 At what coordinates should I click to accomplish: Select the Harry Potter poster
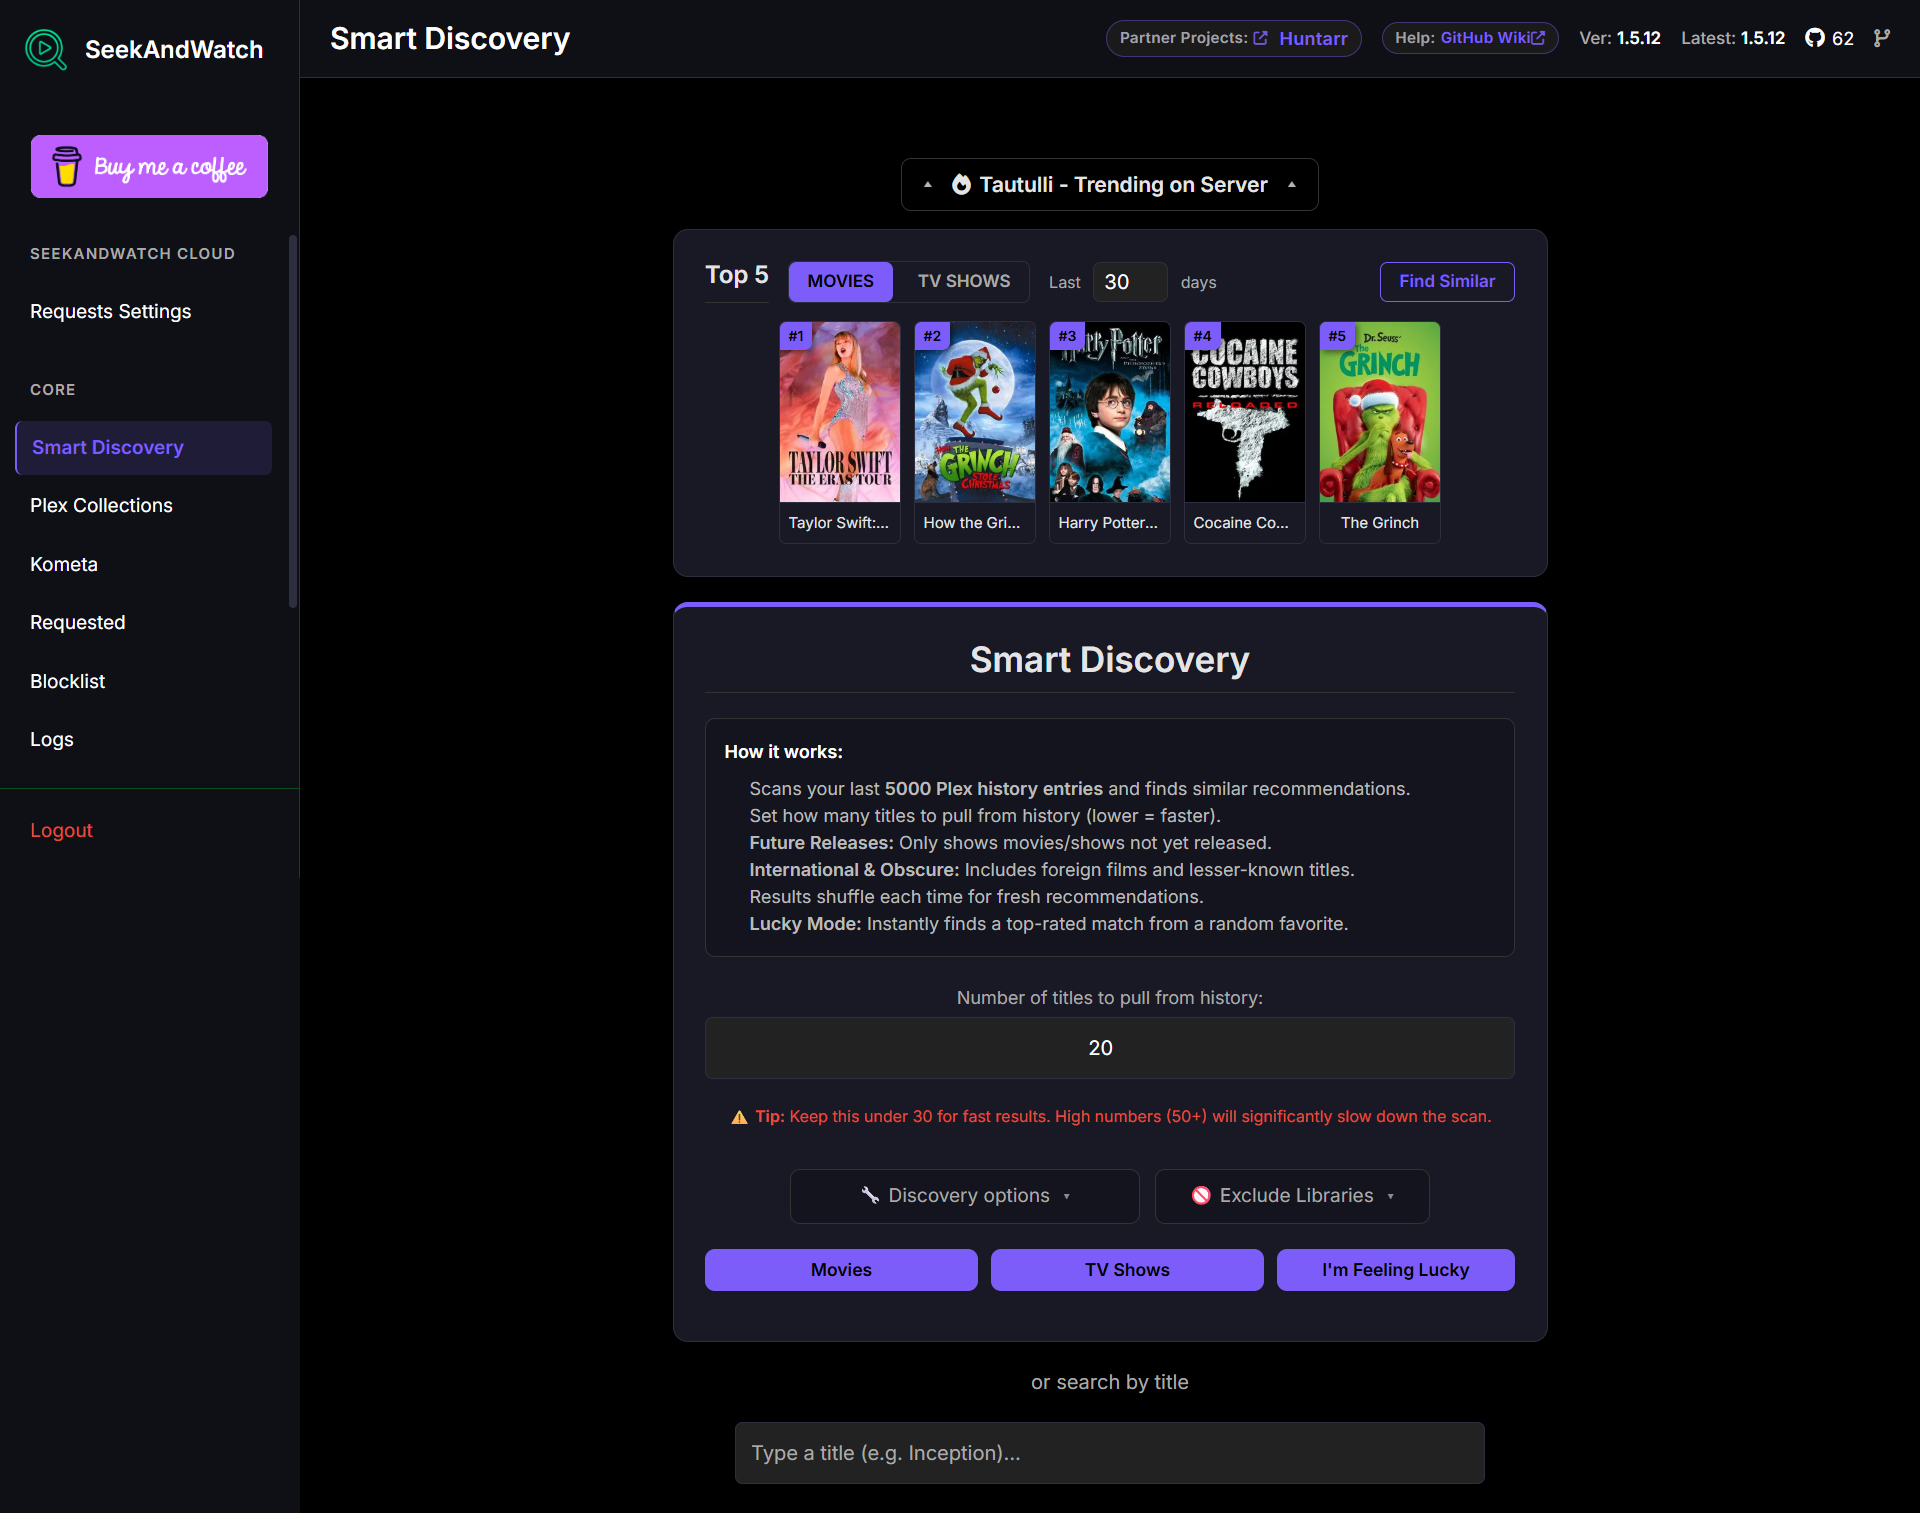(x=1110, y=412)
